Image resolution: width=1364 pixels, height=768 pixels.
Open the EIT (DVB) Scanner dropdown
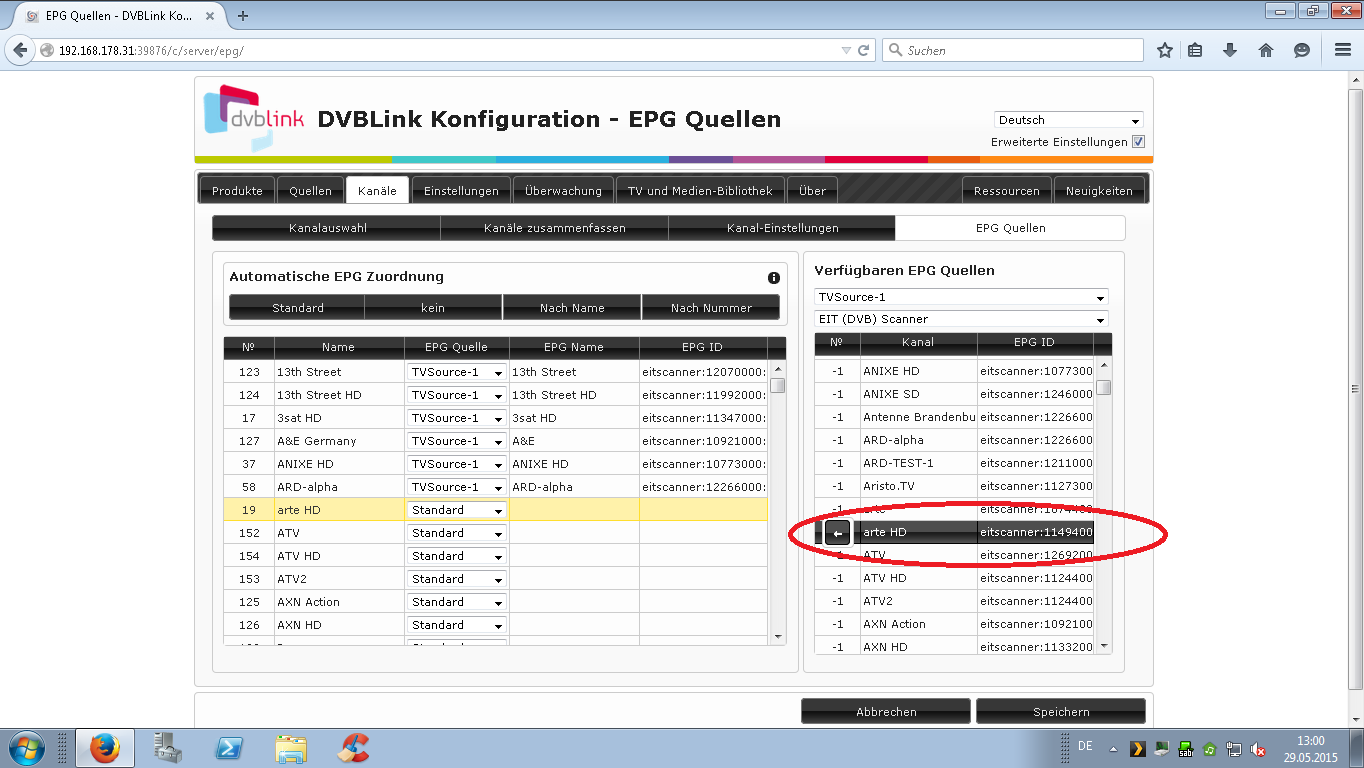pos(961,319)
